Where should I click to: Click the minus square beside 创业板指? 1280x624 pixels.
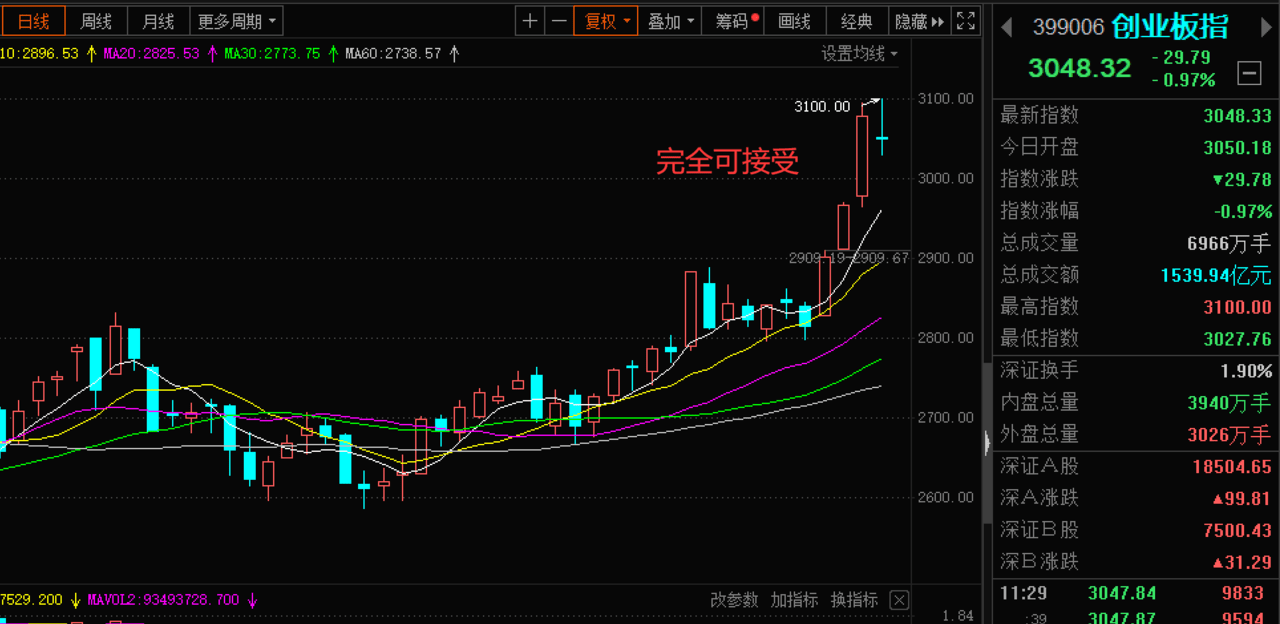pos(1249,72)
